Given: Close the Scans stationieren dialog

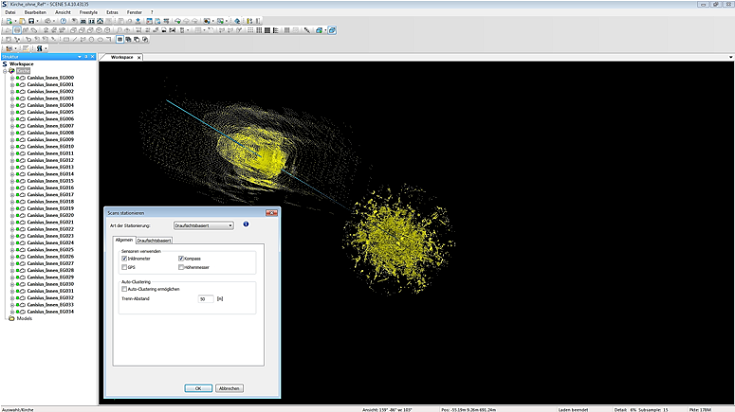Looking at the screenshot, I should coord(271,213).
